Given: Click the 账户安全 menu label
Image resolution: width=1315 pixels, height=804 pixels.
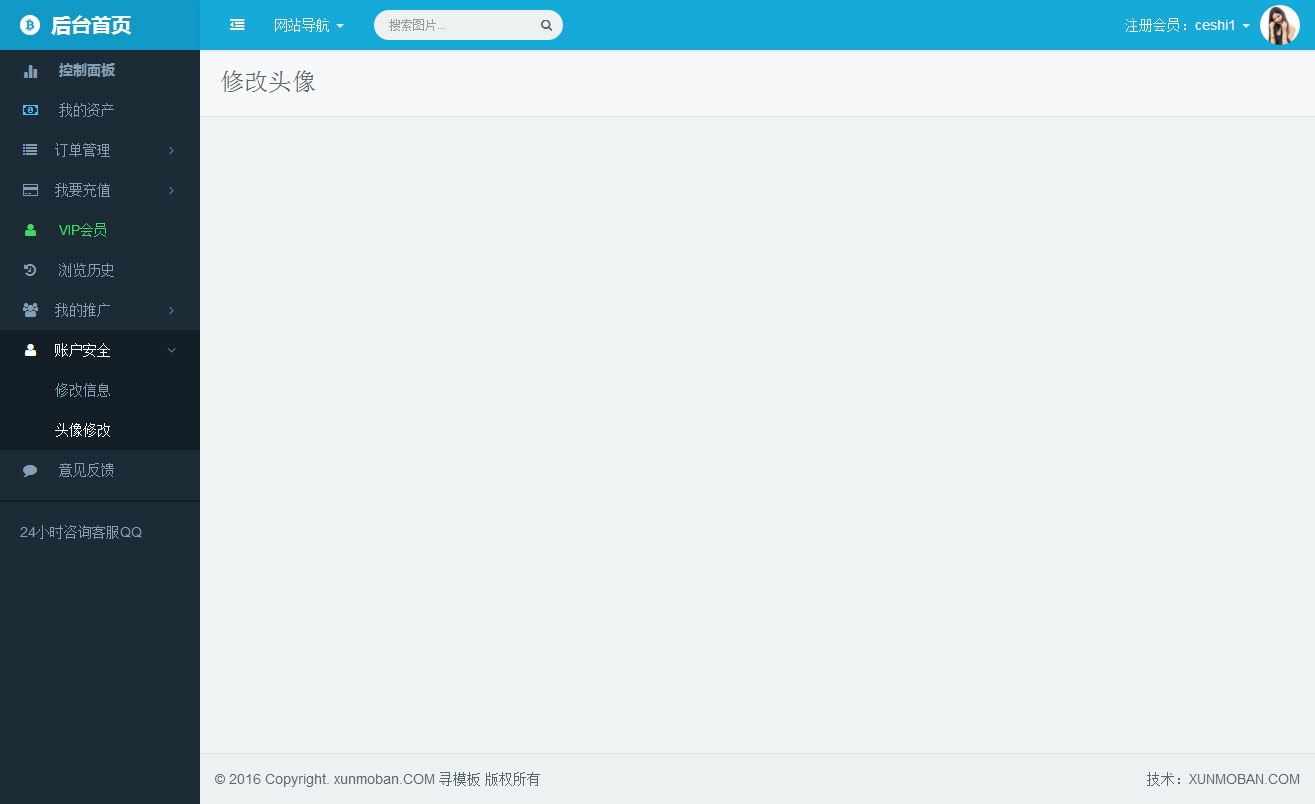Looking at the screenshot, I should click(82, 350).
